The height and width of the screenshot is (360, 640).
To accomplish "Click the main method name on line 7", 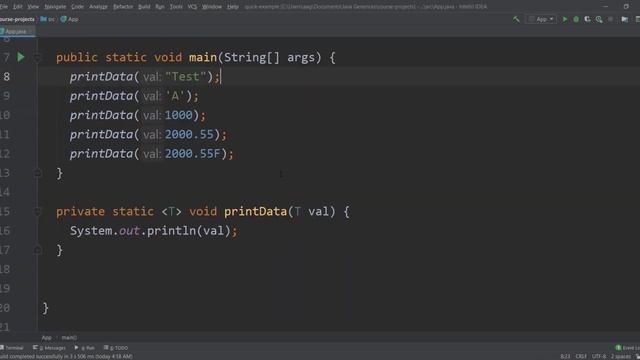I will [203, 58].
